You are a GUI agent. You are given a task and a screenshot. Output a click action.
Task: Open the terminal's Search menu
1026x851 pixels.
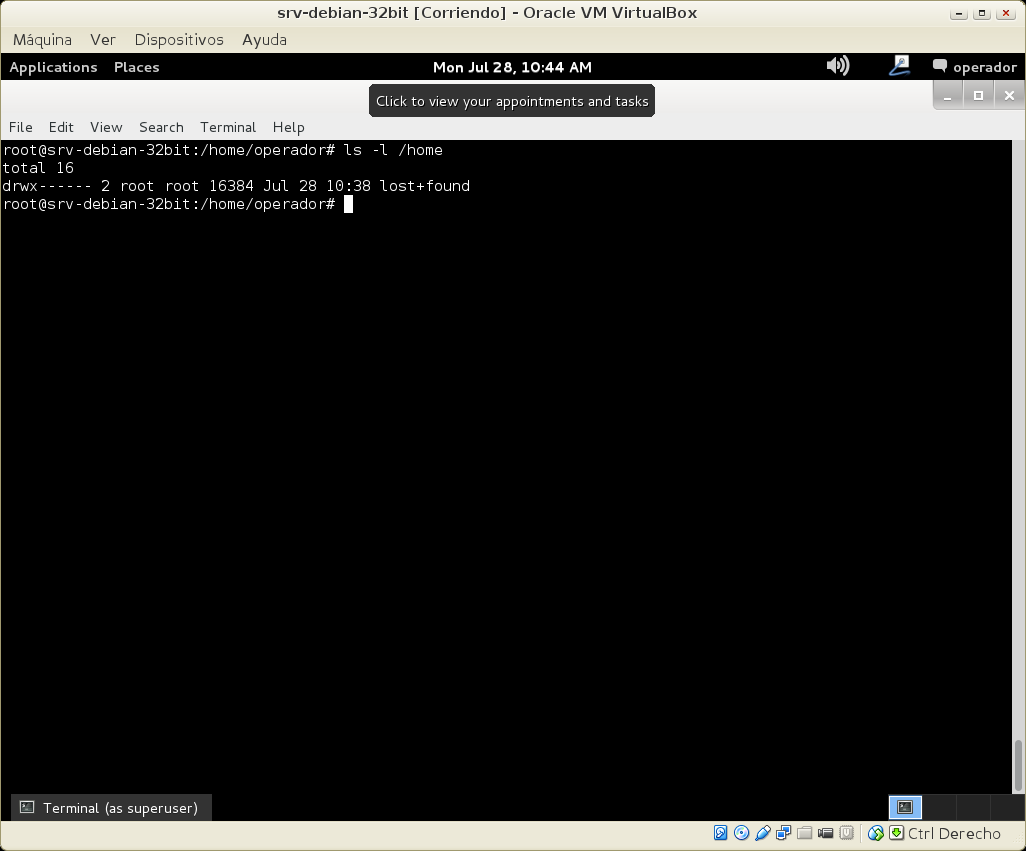pyautogui.click(x=161, y=127)
